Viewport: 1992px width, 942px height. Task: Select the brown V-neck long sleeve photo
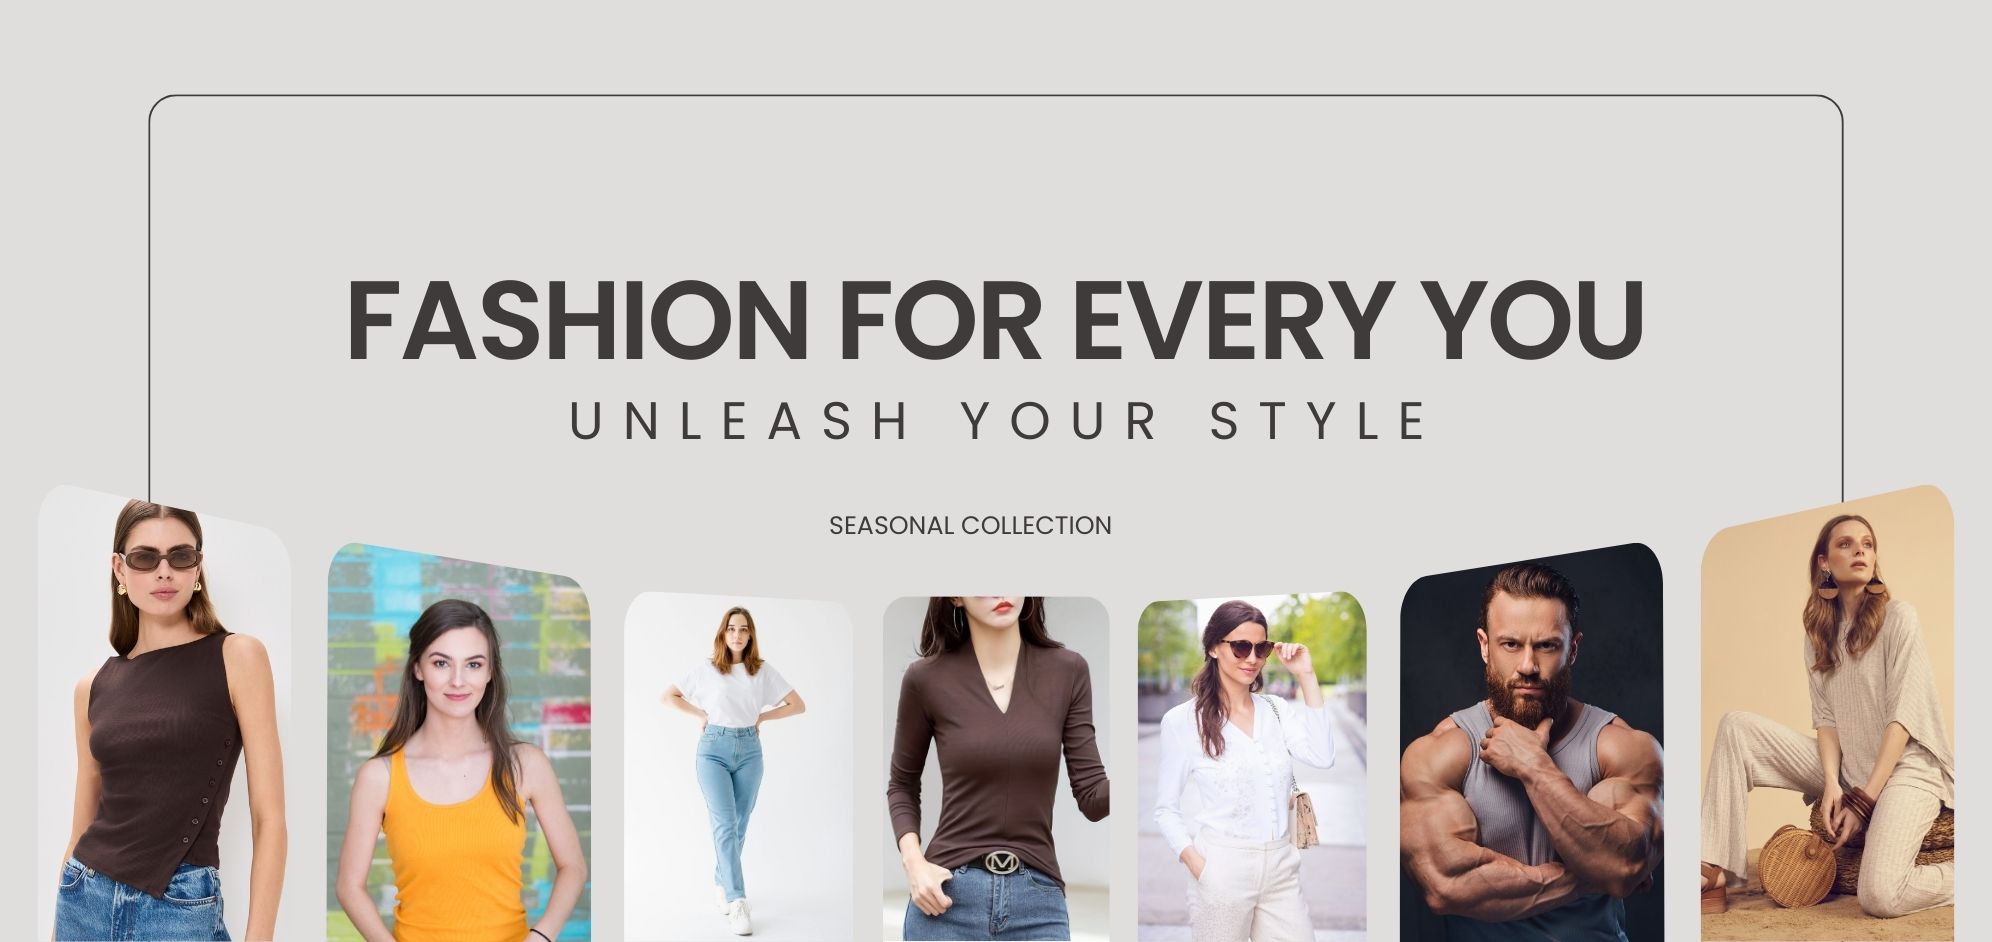996,769
